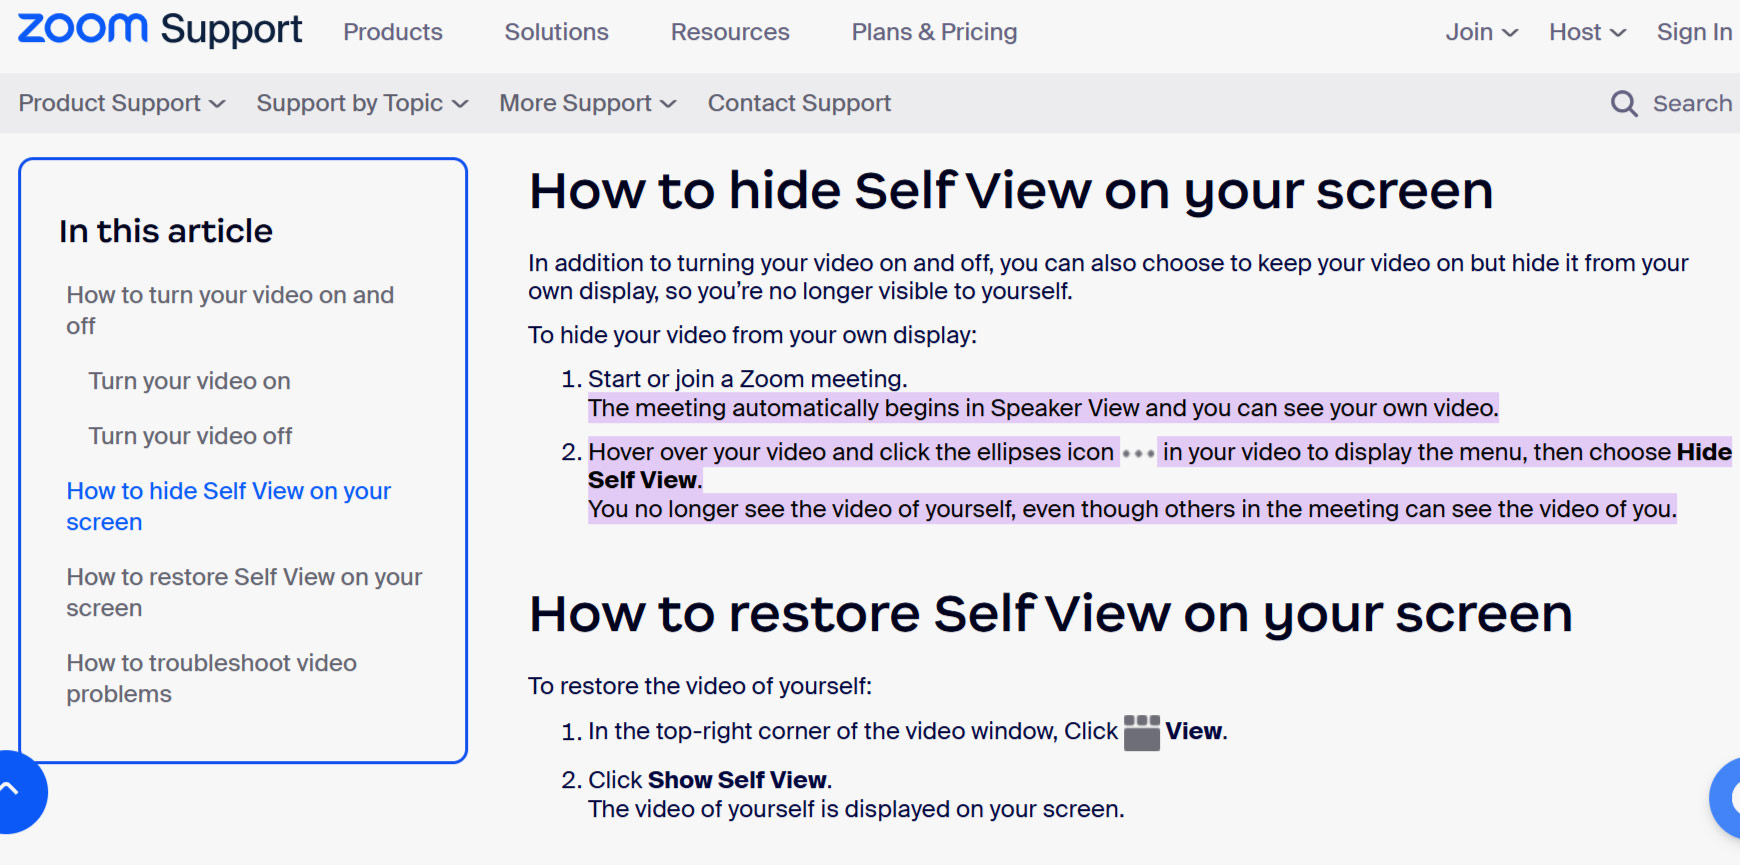Open the Products menu
The image size is (1740, 865).
pos(393,32)
